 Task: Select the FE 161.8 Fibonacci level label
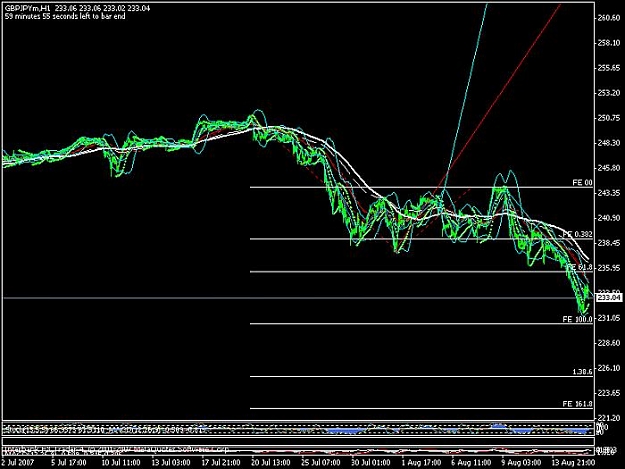(x=578, y=404)
